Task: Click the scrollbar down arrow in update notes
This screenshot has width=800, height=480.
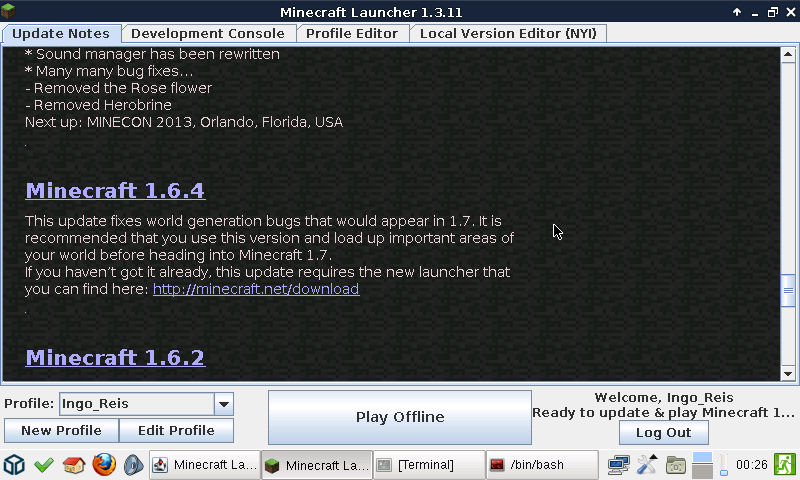Action: (788, 373)
